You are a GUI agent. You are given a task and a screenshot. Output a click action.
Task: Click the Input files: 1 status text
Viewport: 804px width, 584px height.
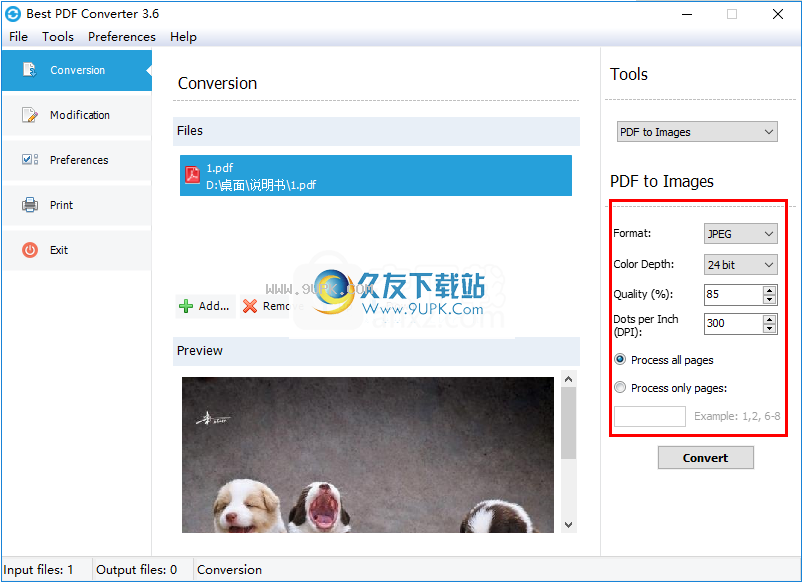(38, 570)
